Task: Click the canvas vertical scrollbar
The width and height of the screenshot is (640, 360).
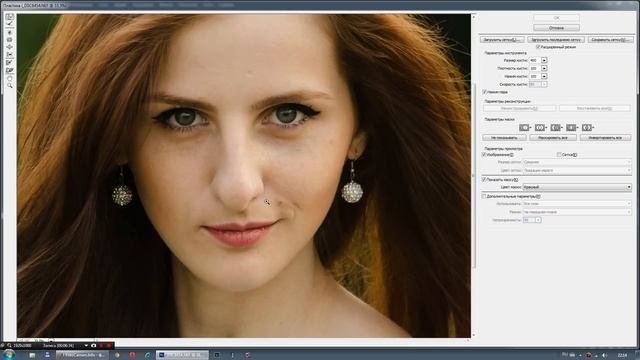Action: [x=473, y=176]
